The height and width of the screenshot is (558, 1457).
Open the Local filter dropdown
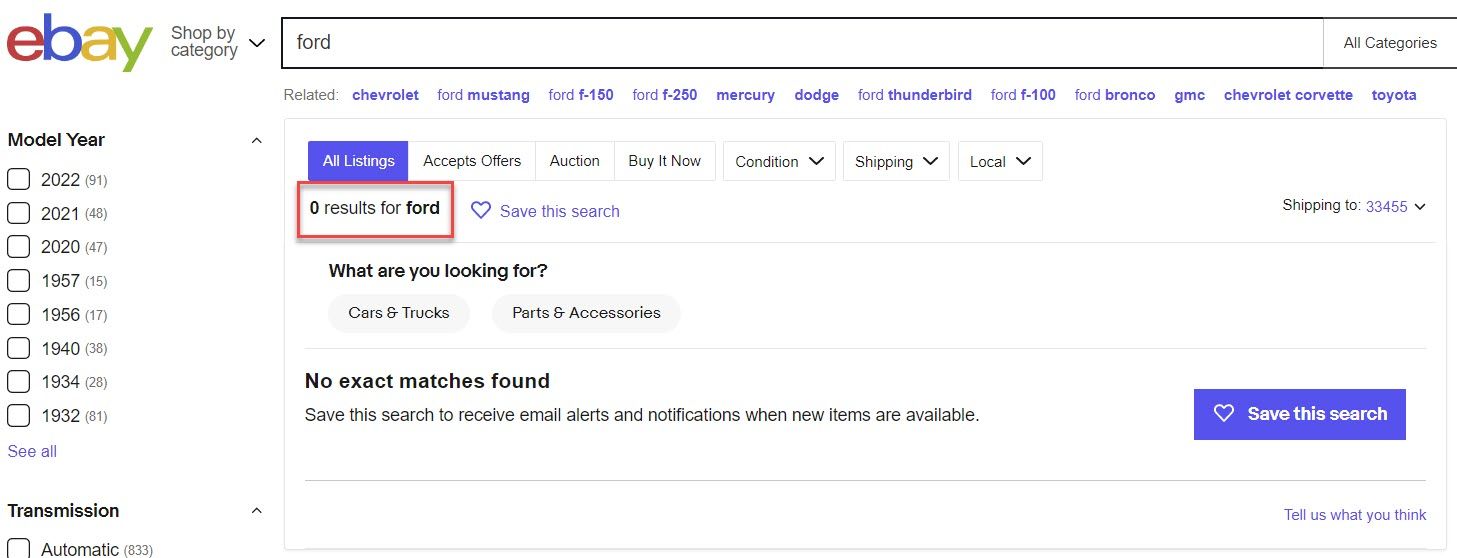999,161
